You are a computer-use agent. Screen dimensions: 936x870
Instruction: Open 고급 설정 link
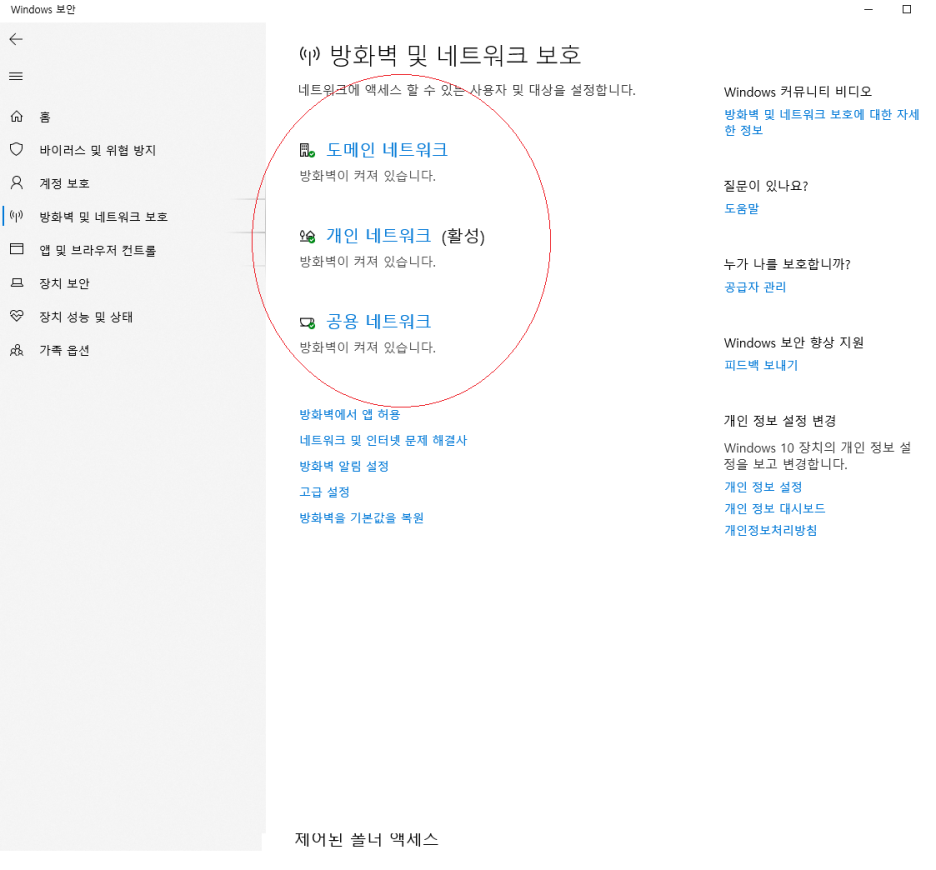click(x=324, y=492)
